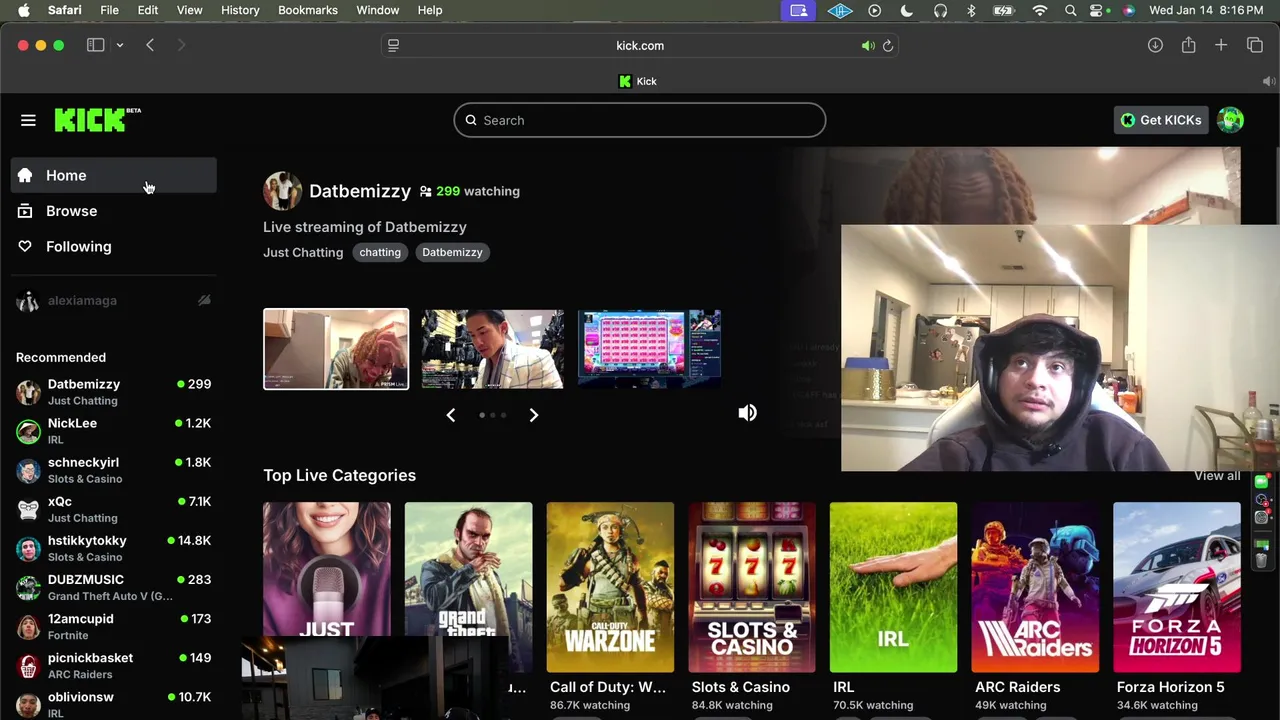Mute the tab audio in address bar
The width and height of the screenshot is (1280, 720).
pos(867,45)
